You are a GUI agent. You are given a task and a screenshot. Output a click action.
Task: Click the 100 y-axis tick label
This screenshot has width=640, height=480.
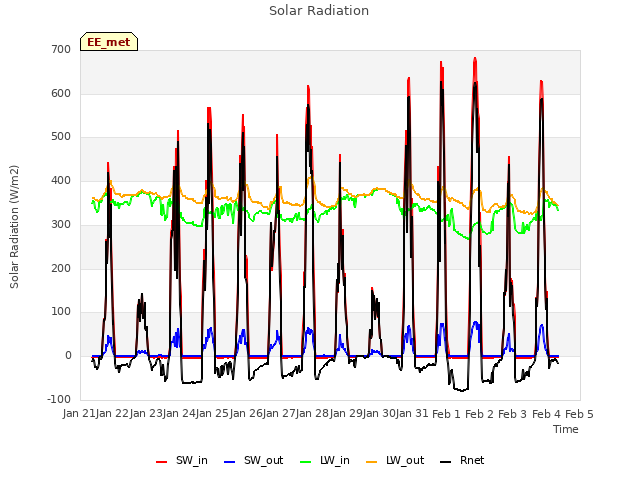[x=61, y=312]
